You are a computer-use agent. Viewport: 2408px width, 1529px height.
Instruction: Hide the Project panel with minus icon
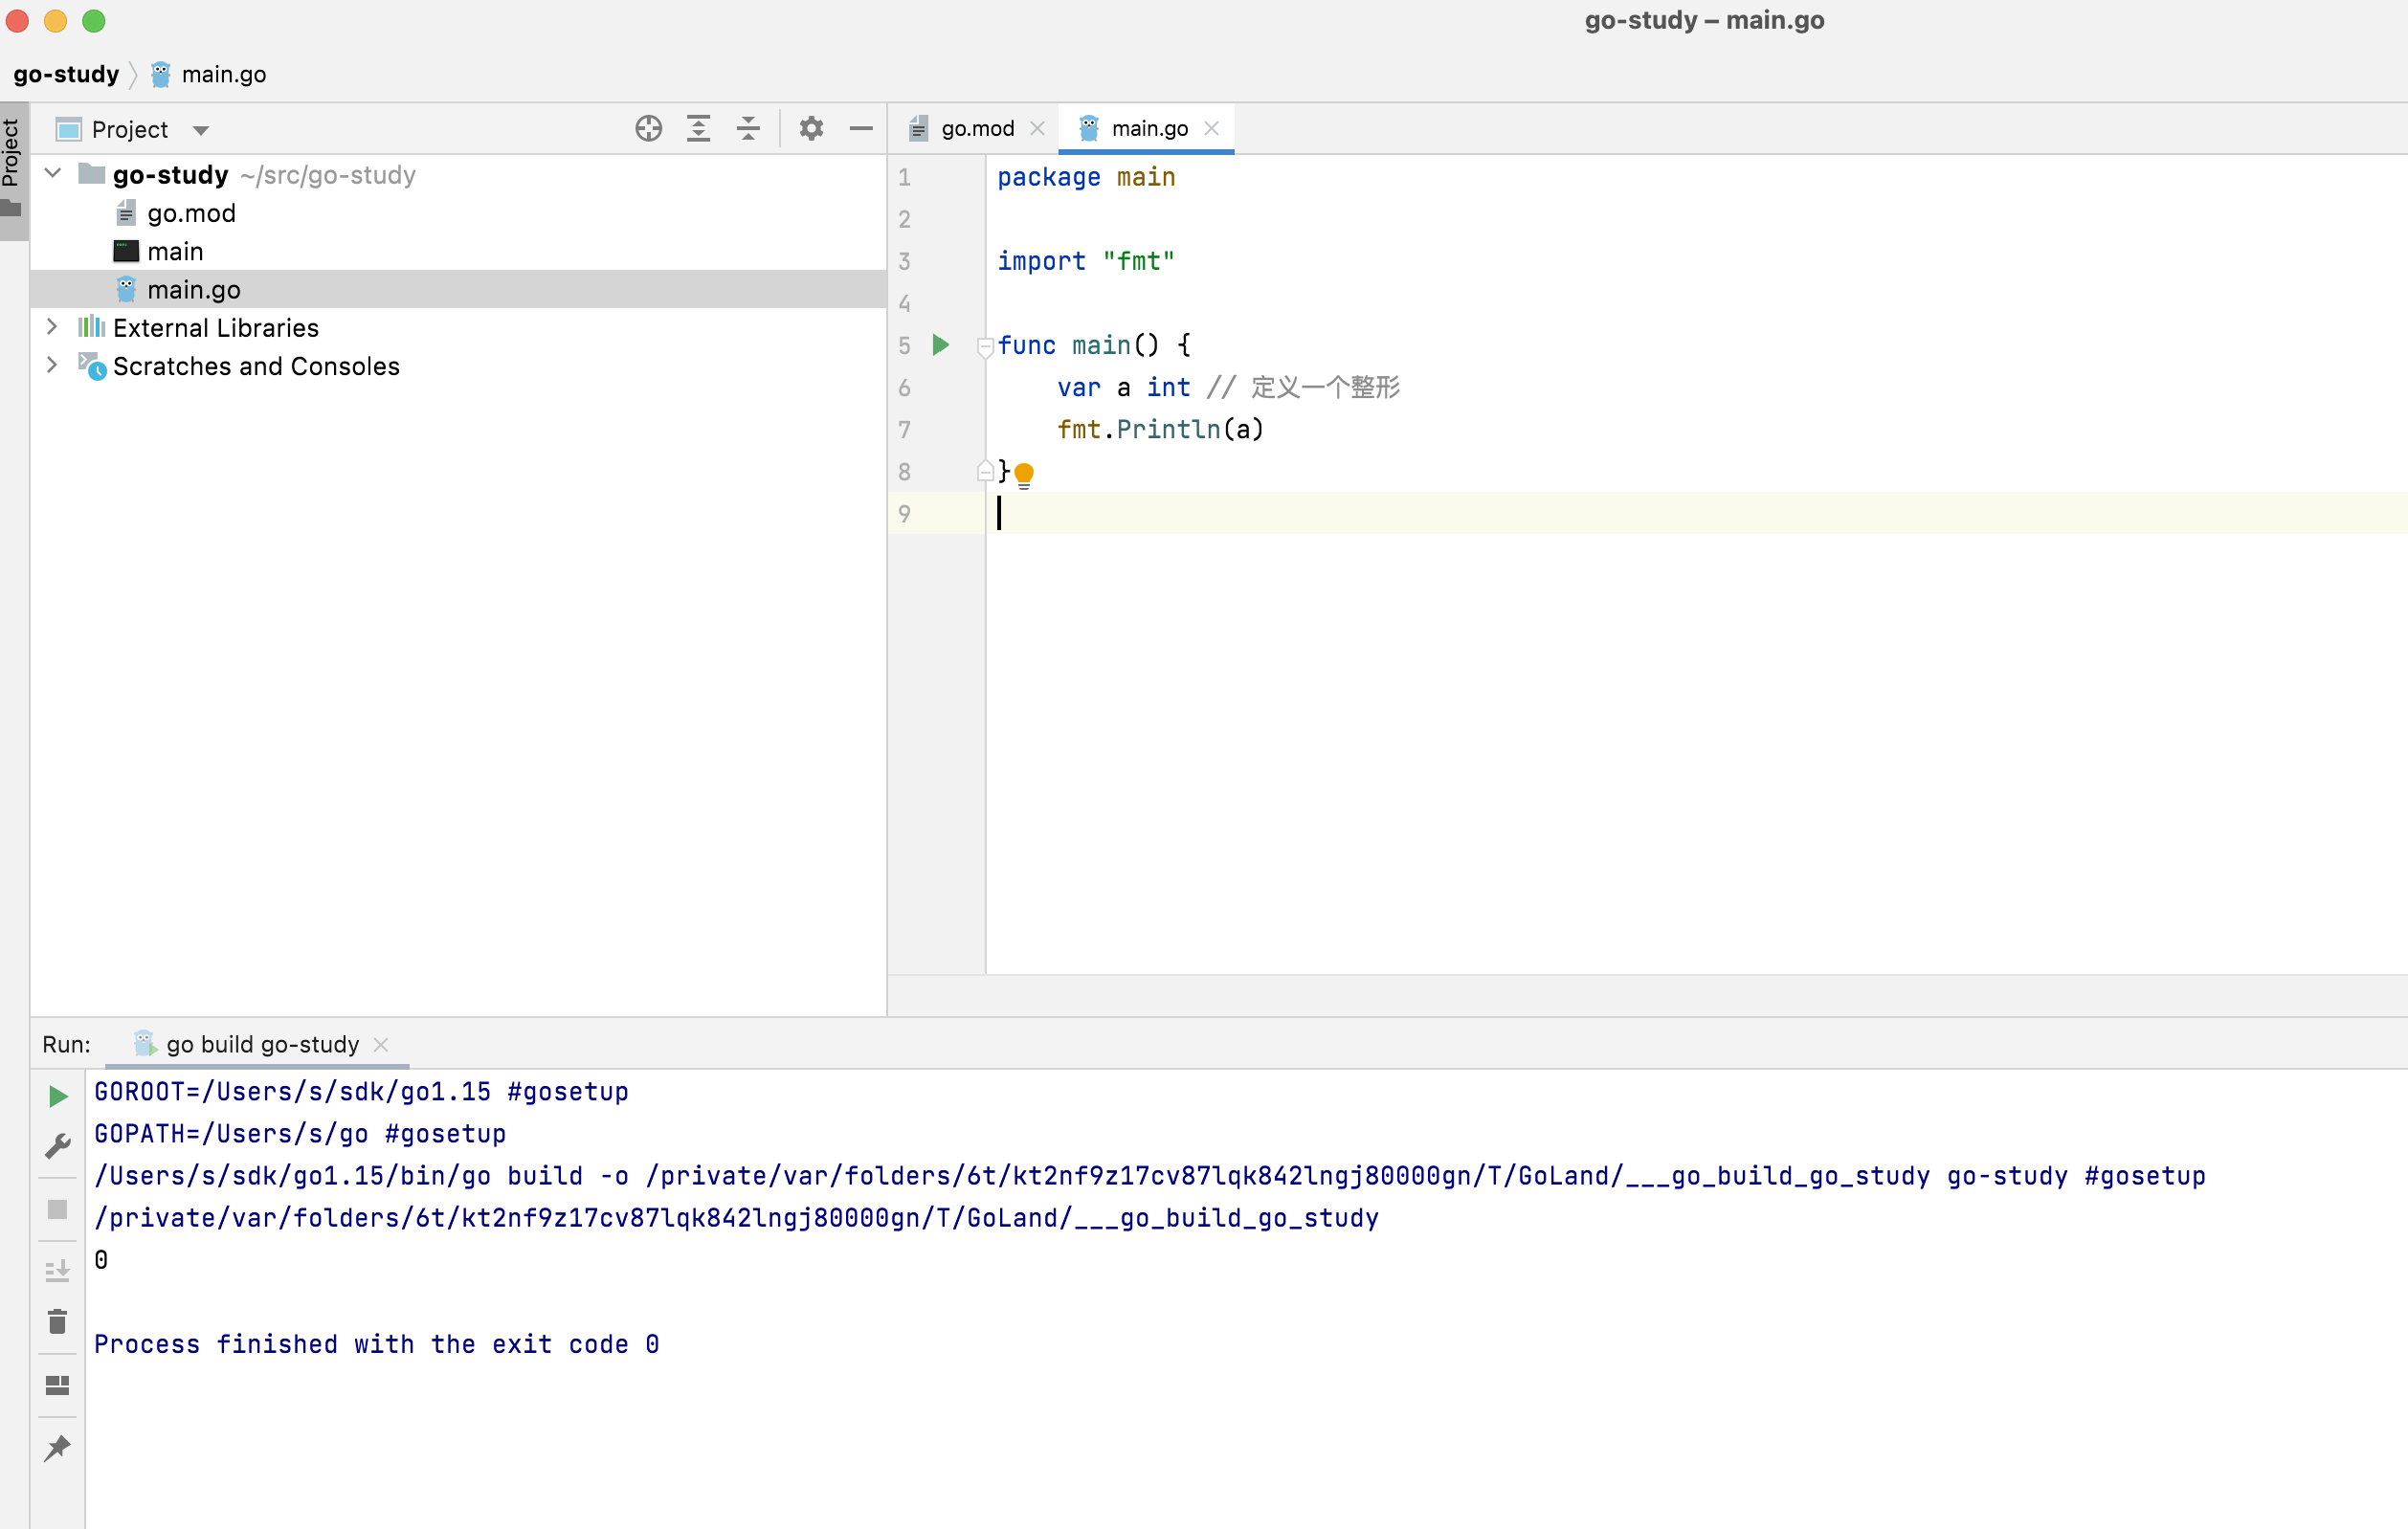(x=861, y=129)
